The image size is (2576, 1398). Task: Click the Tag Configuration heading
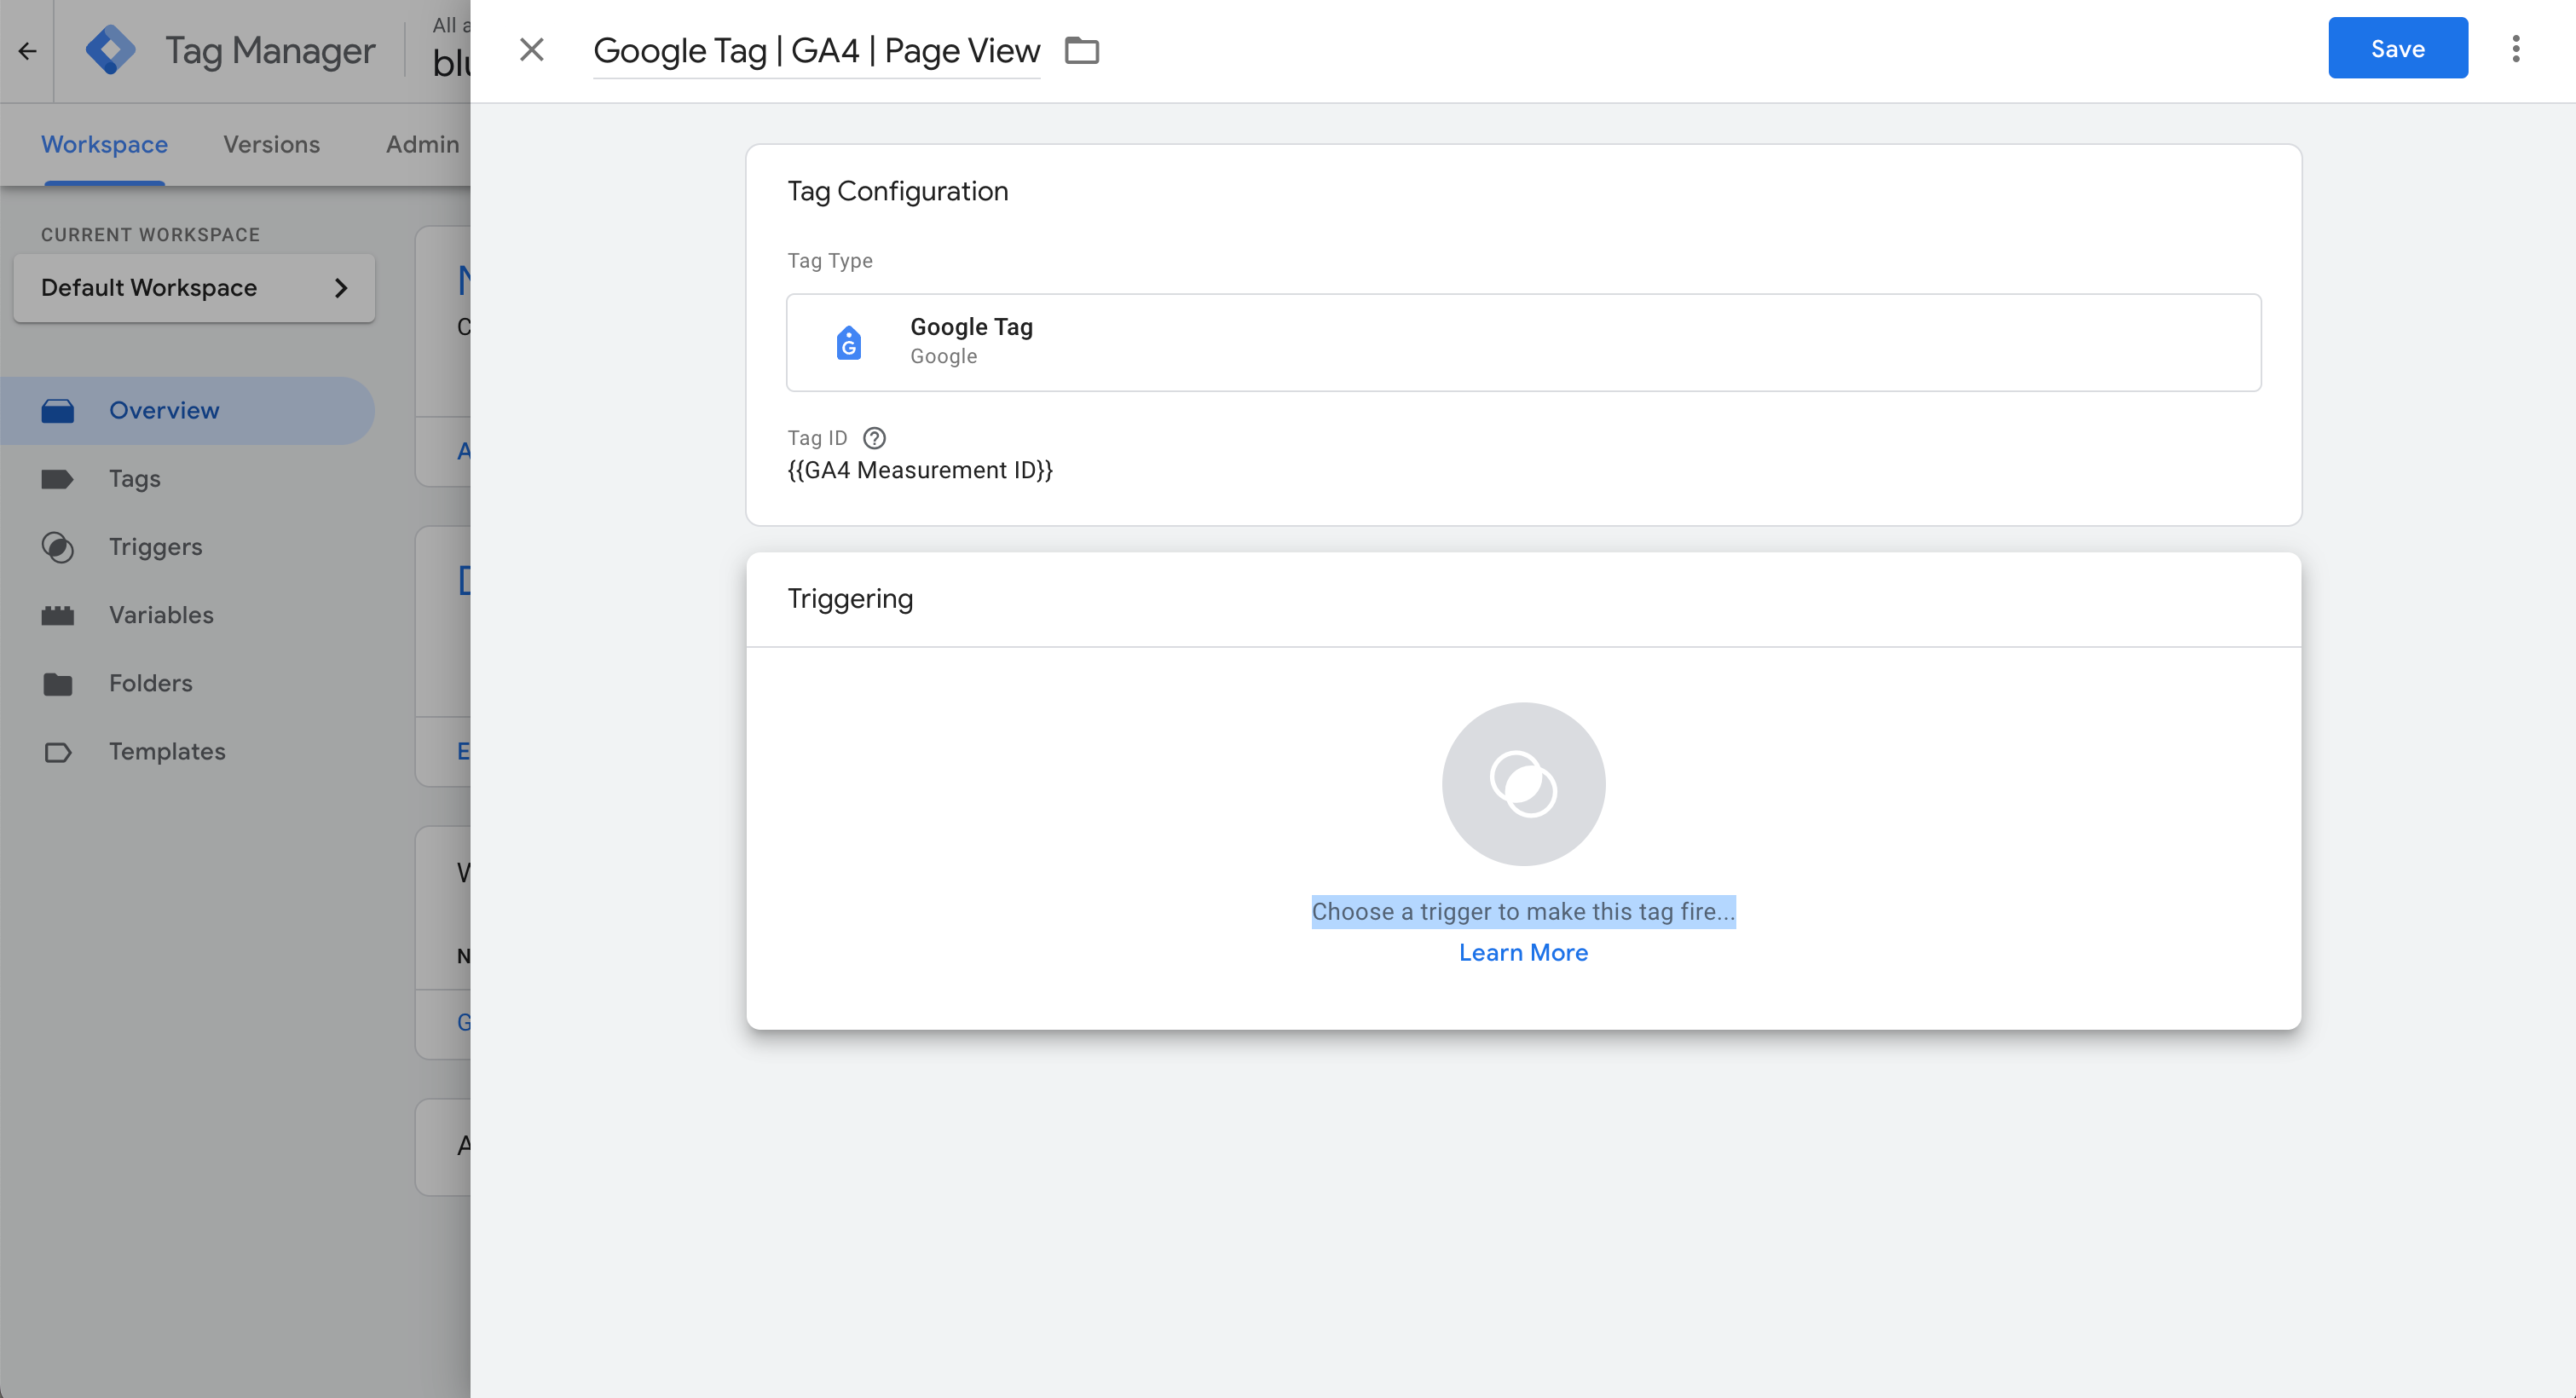(x=897, y=191)
